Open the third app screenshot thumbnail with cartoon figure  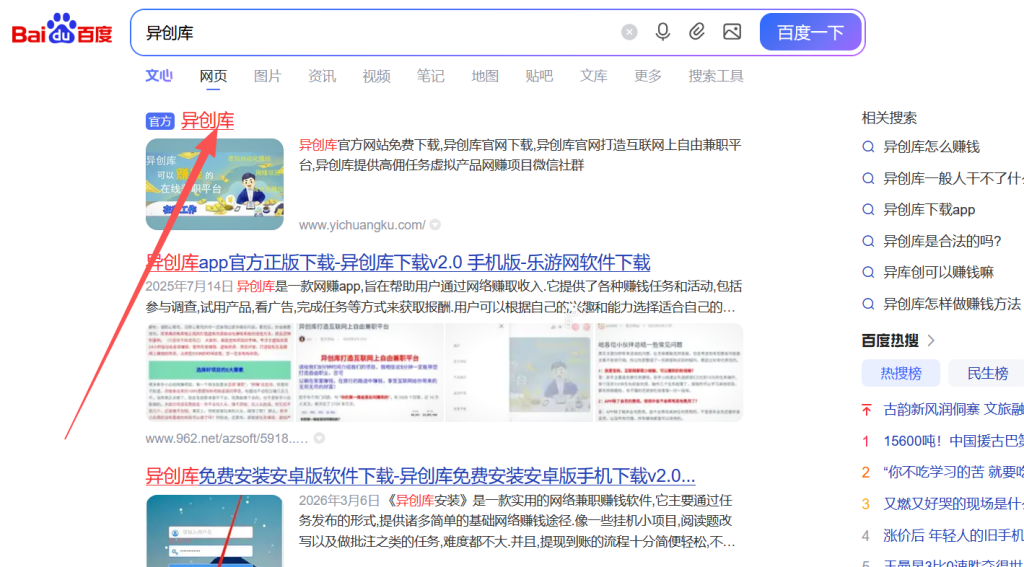(519, 372)
